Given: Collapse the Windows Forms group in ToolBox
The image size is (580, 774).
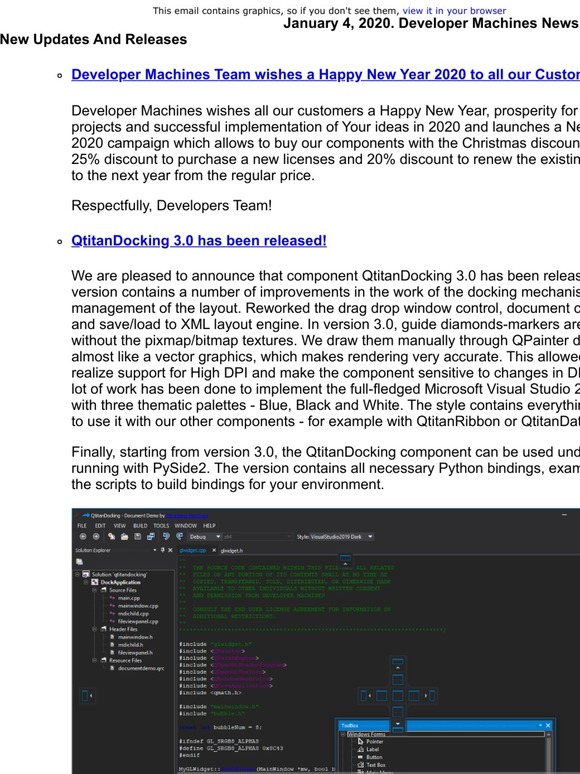Looking at the screenshot, I should (343, 734).
